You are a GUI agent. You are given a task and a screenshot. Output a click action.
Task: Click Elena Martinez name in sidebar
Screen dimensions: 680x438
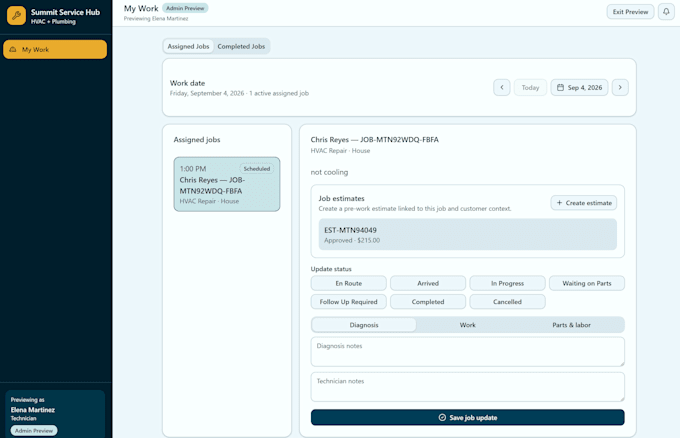33,410
